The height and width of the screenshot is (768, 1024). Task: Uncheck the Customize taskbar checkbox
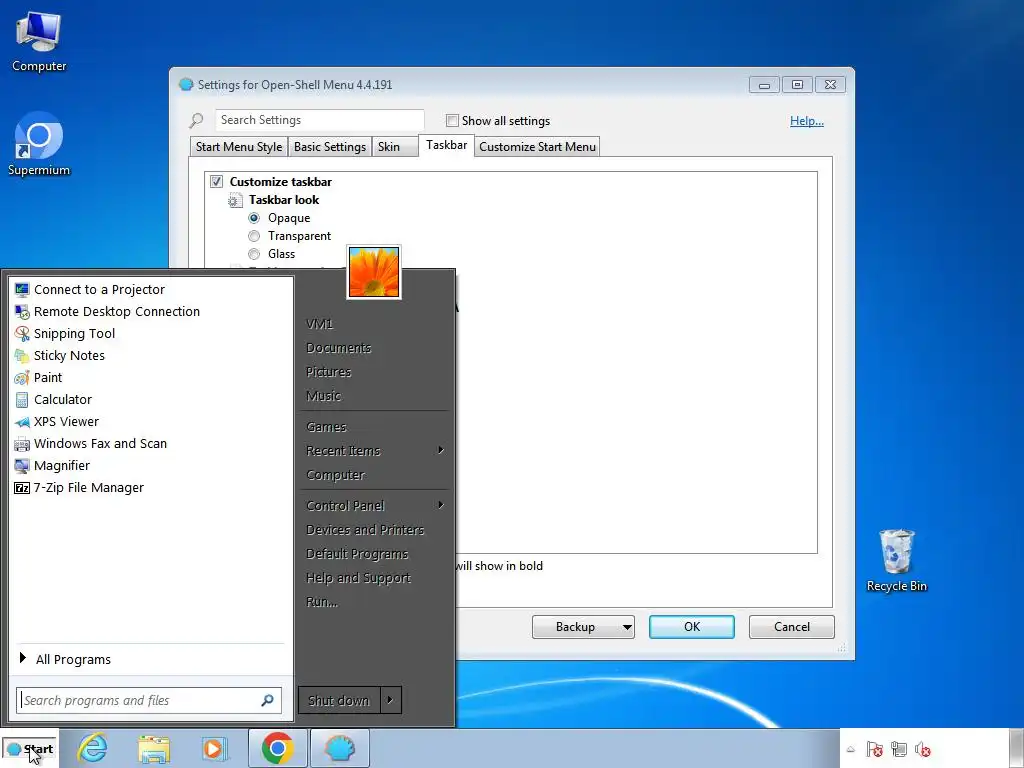216,182
